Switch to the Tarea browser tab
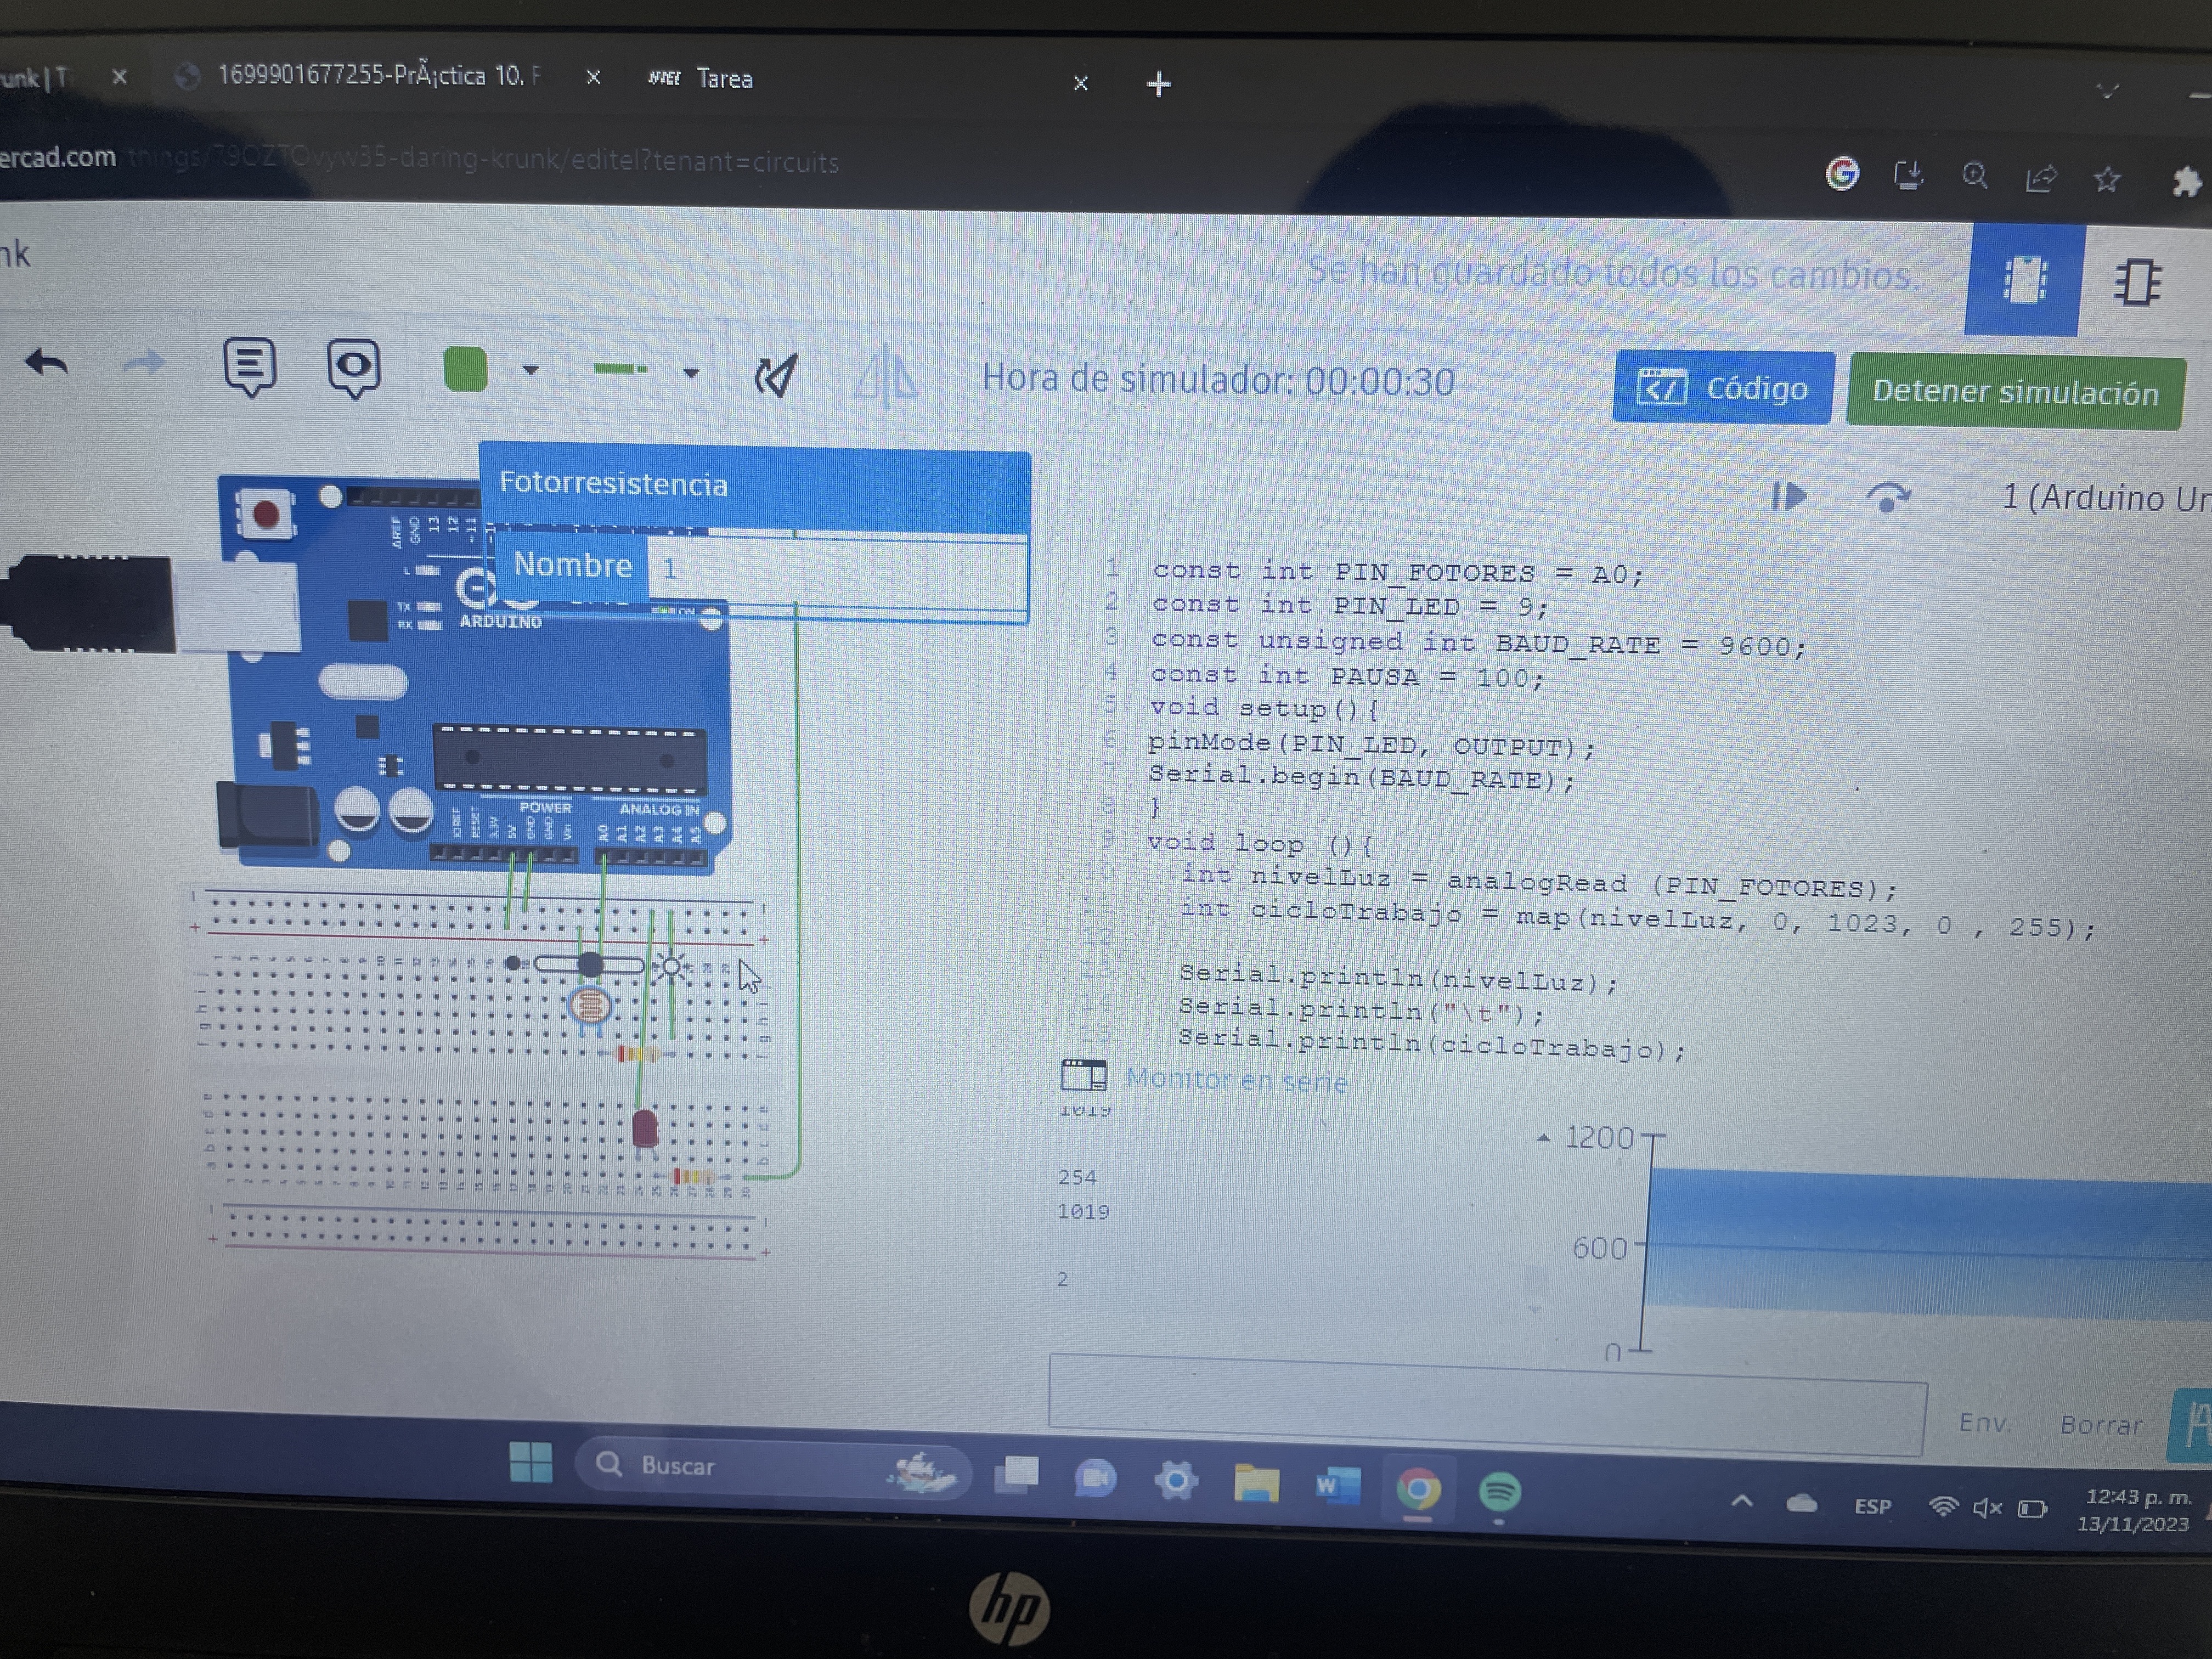Viewport: 2212px width, 1659px height. pyautogui.click(x=724, y=79)
